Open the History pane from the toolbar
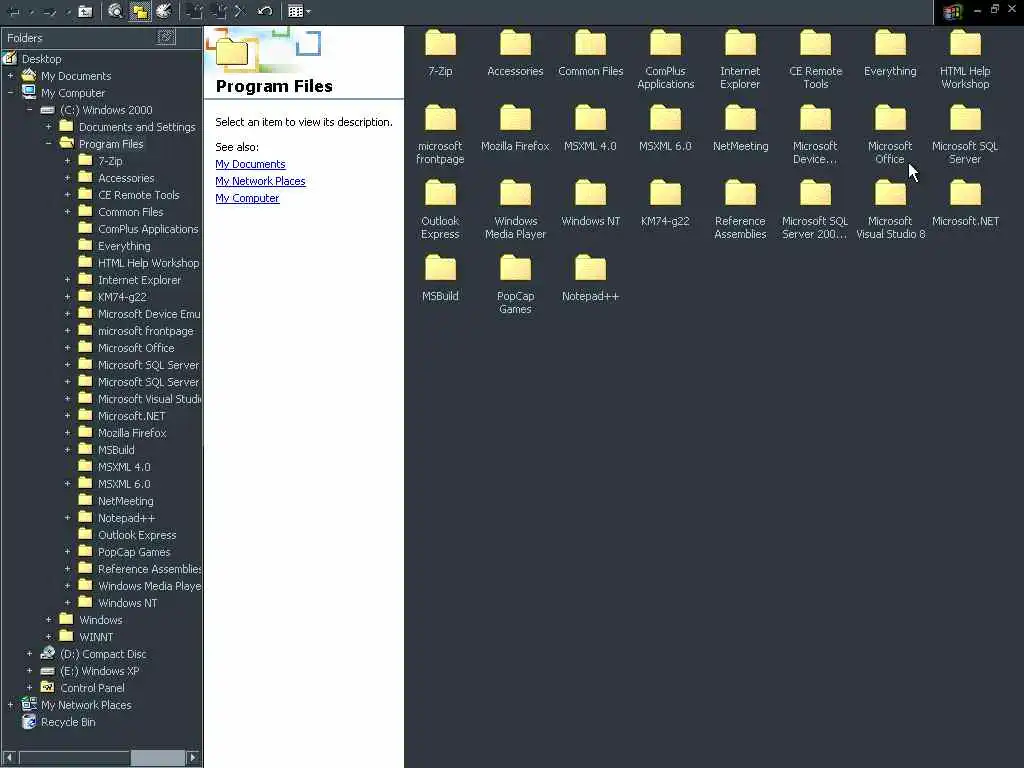The height and width of the screenshot is (768, 1024). click(x=164, y=11)
